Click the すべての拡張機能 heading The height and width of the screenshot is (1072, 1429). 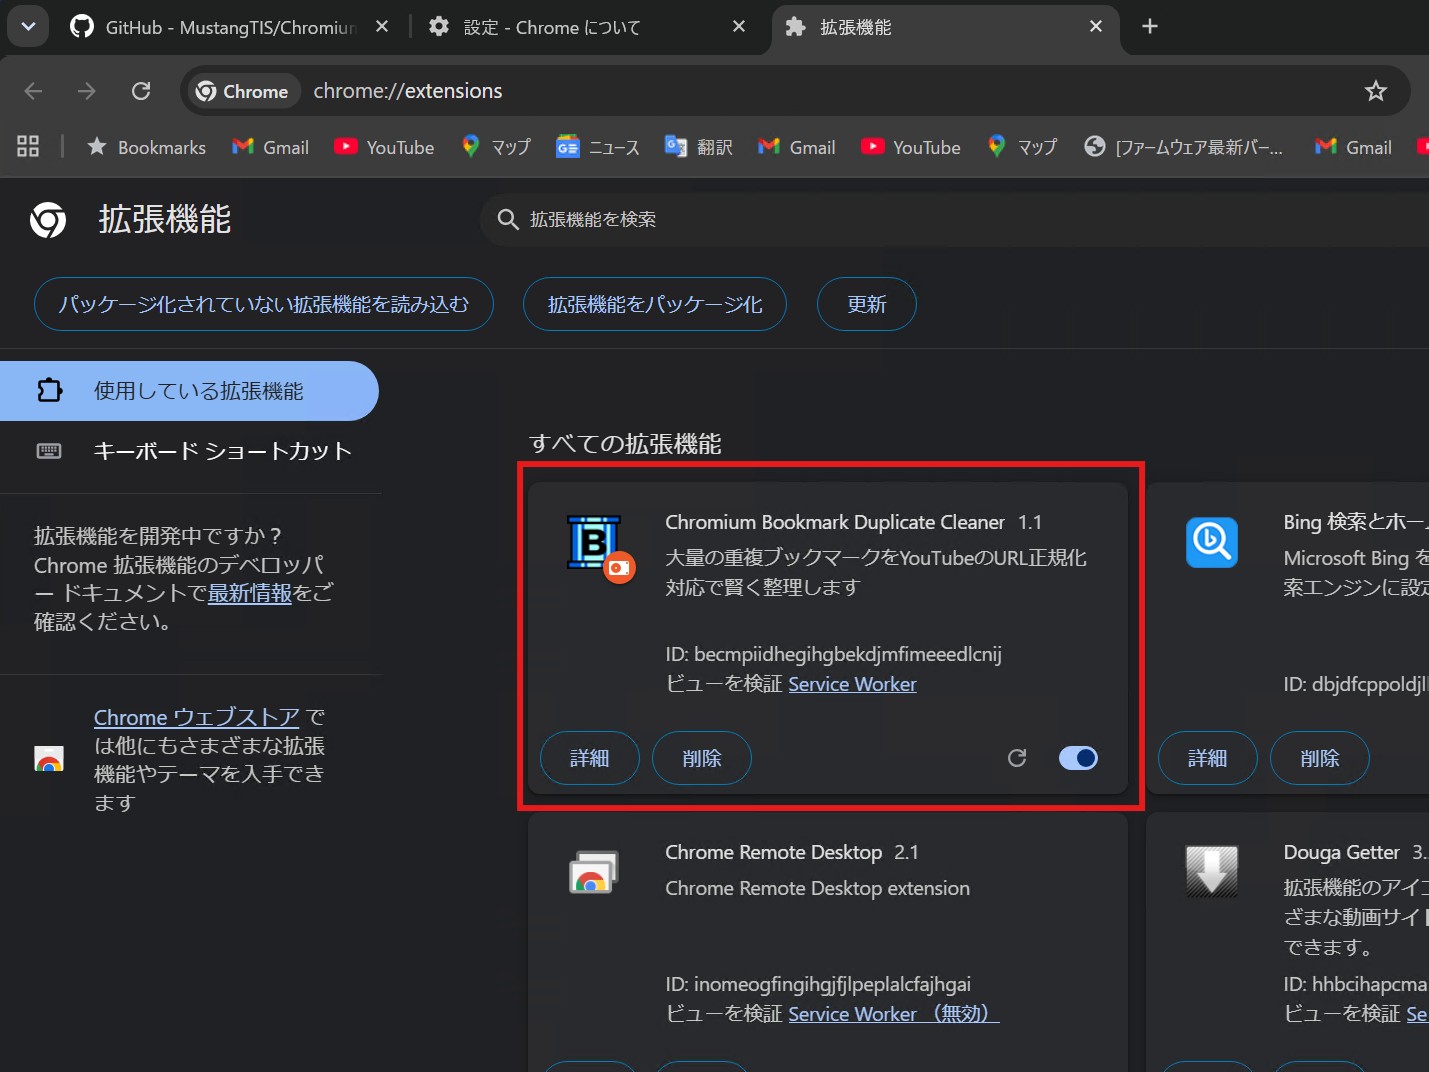(625, 443)
